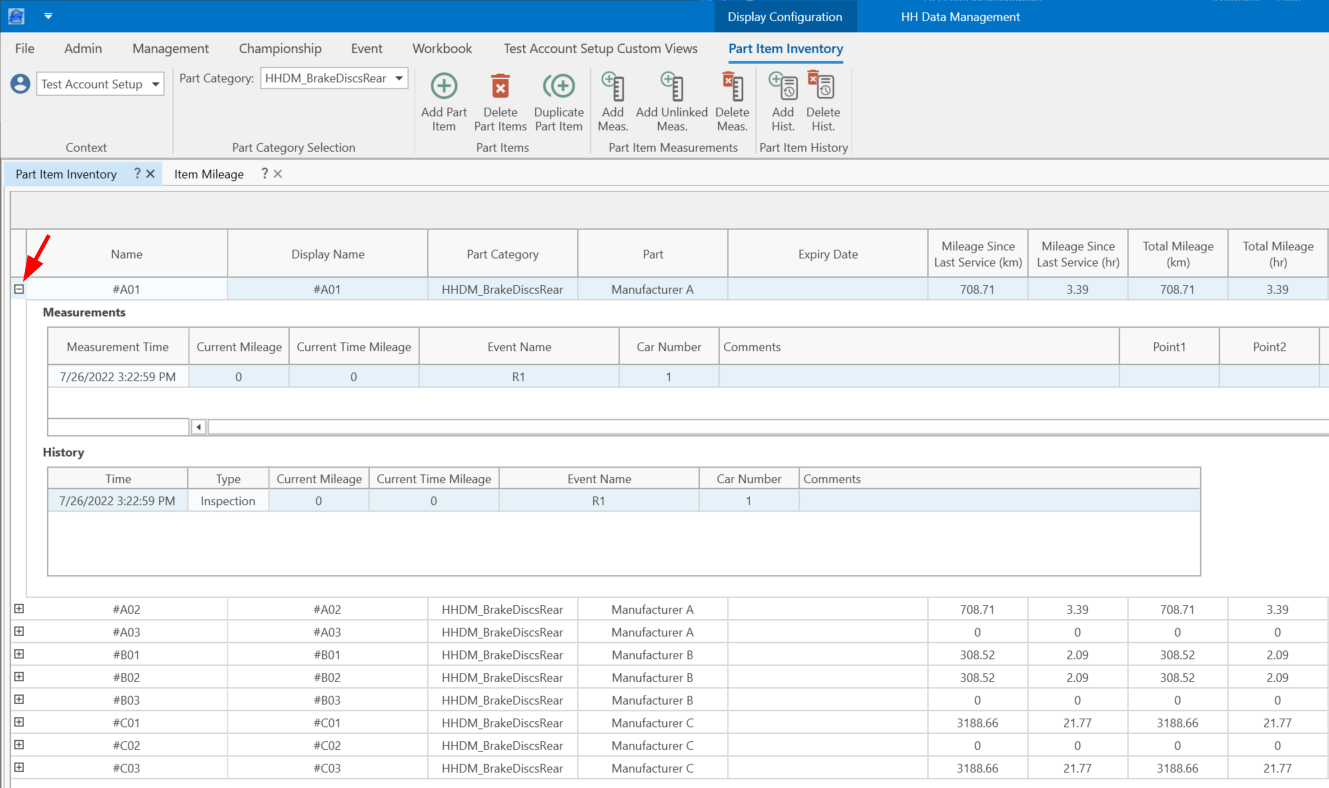Switch to the Item Mileage tab
This screenshot has height=788, width=1329.
point(209,174)
